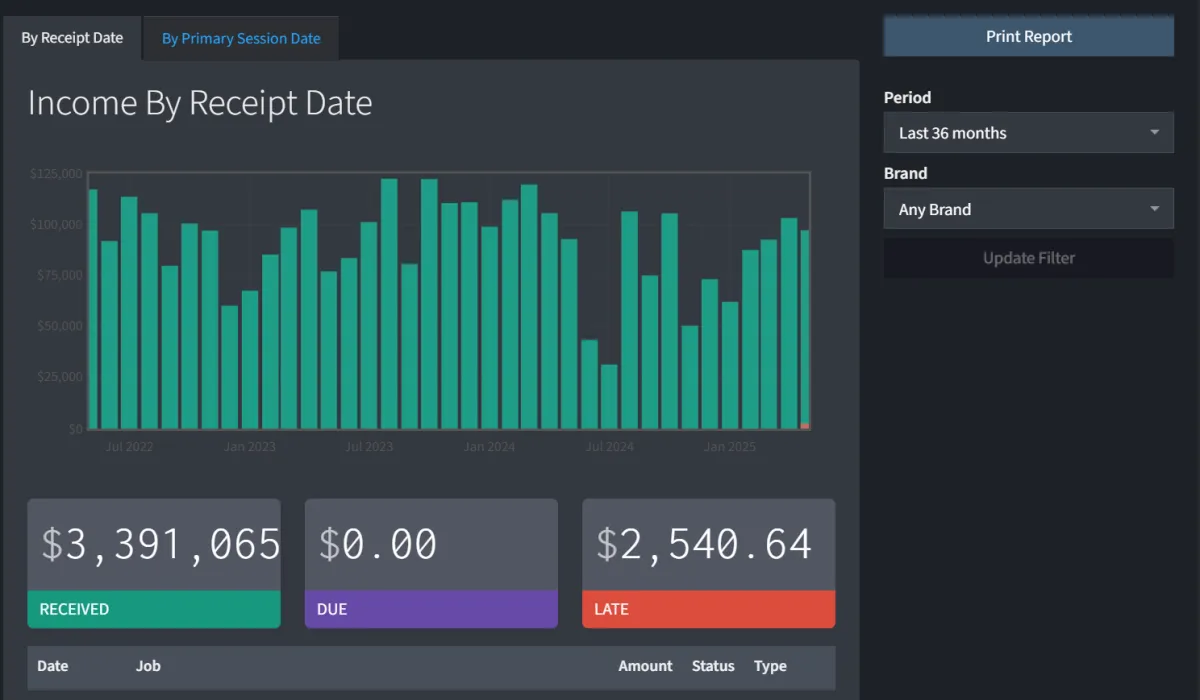Switch to By Primary Session Date tab
This screenshot has width=1200, height=700.
click(241, 39)
